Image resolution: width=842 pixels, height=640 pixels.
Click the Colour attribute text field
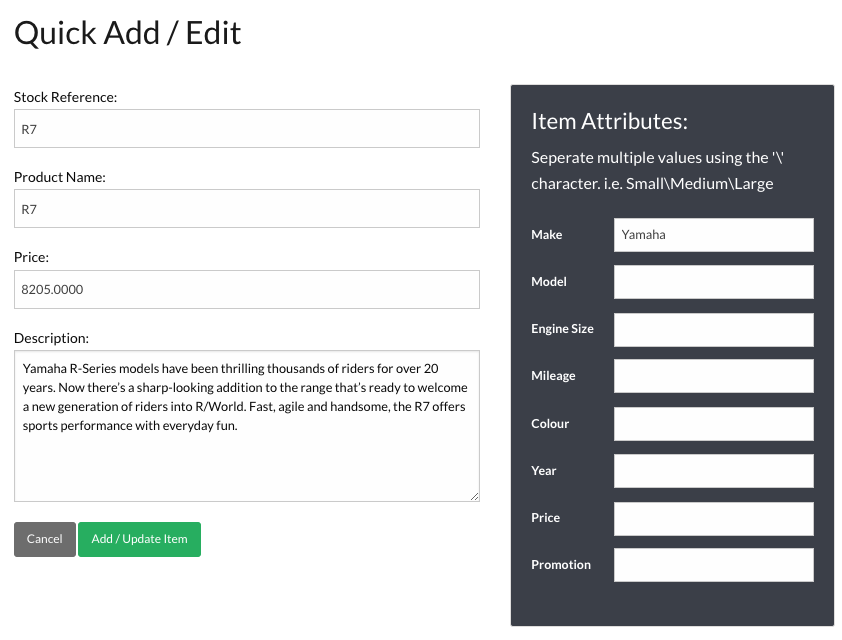(x=713, y=424)
